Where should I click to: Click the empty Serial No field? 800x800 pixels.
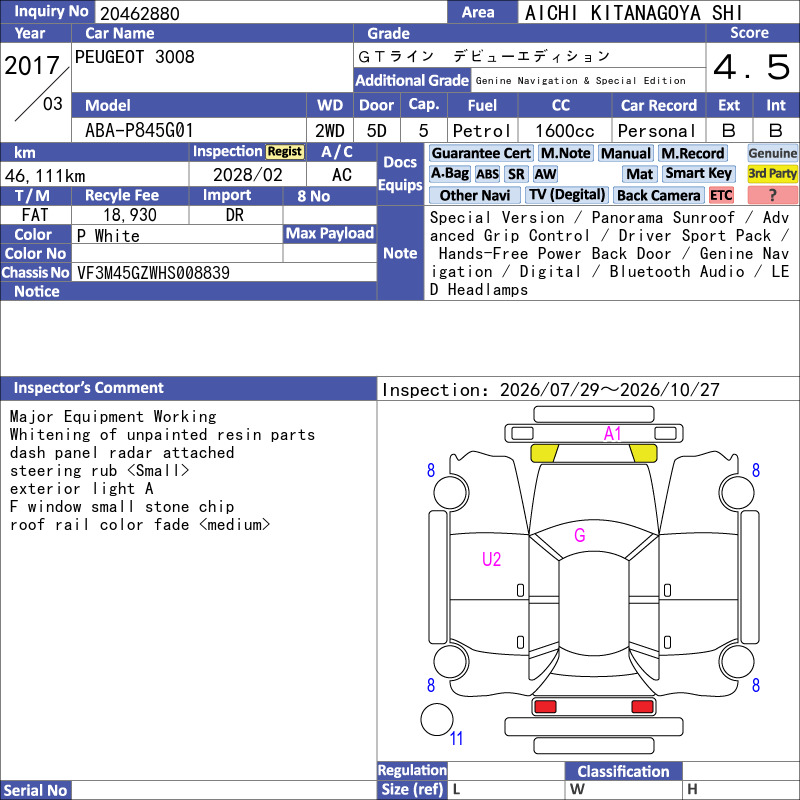224,790
